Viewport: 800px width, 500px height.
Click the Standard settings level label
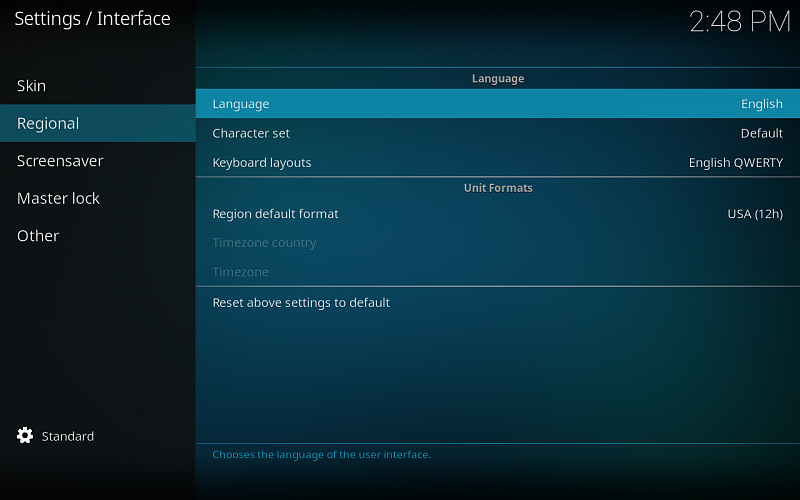68,436
